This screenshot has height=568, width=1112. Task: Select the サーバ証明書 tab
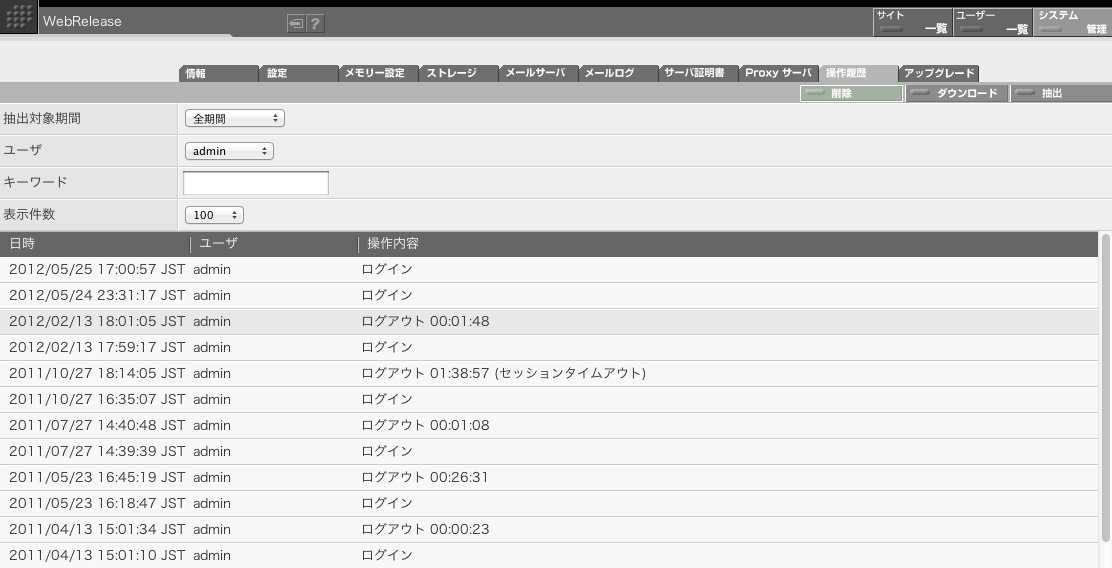(698, 74)
